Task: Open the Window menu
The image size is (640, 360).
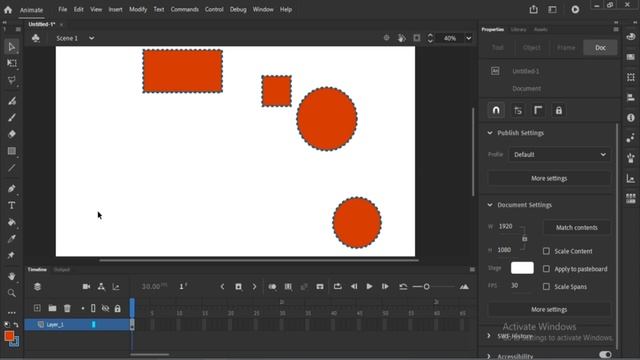Action: click(x=263, y=9)
